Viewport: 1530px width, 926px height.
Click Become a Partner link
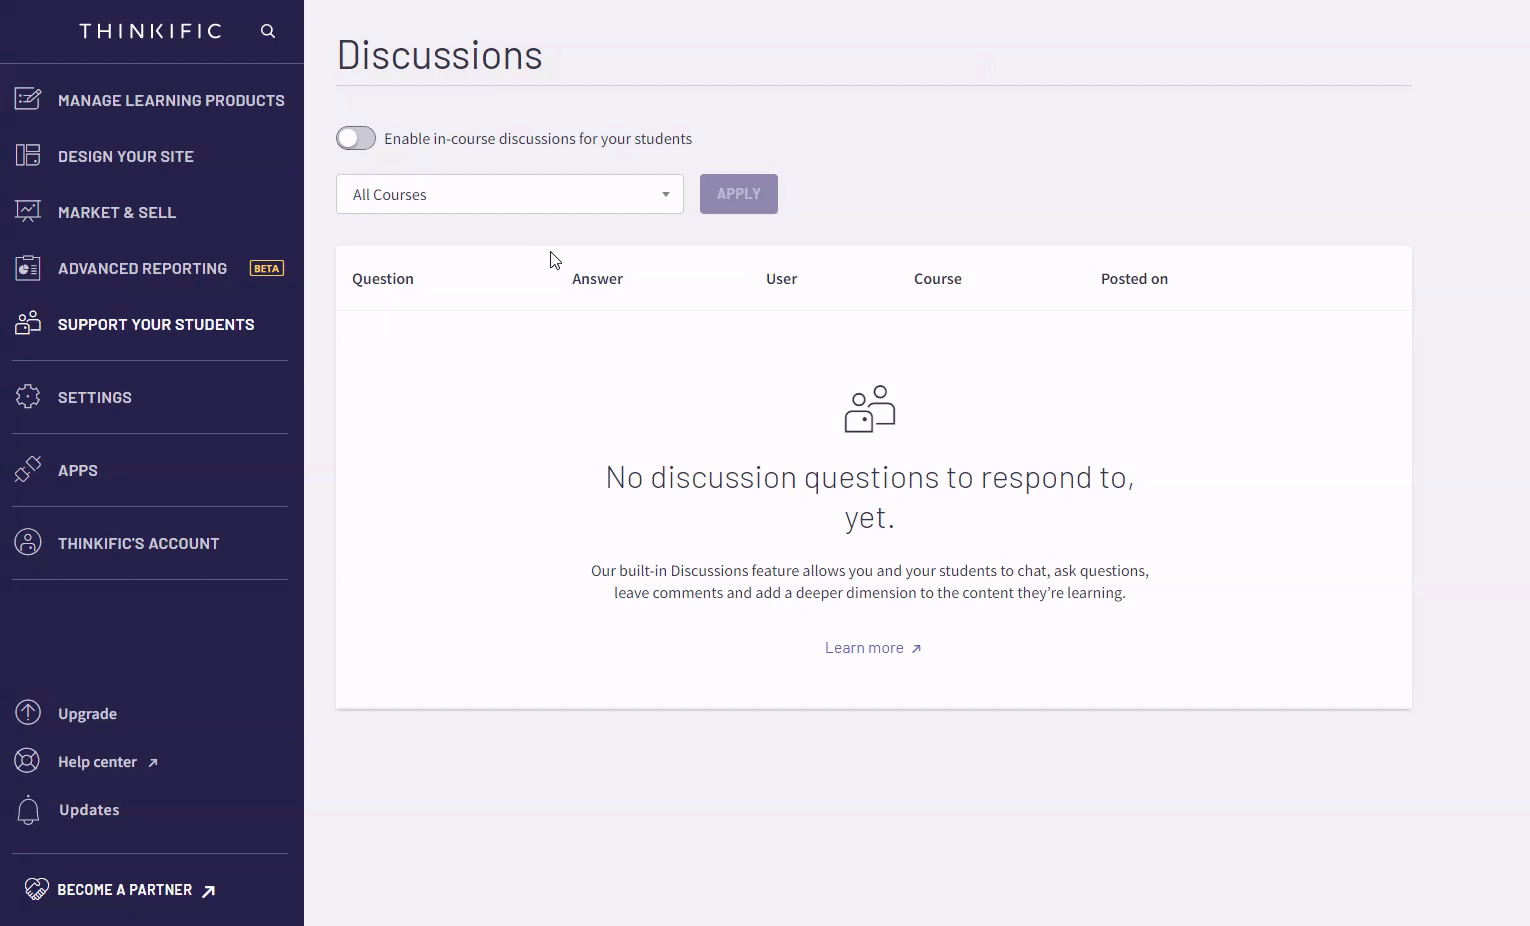point(125,890)
